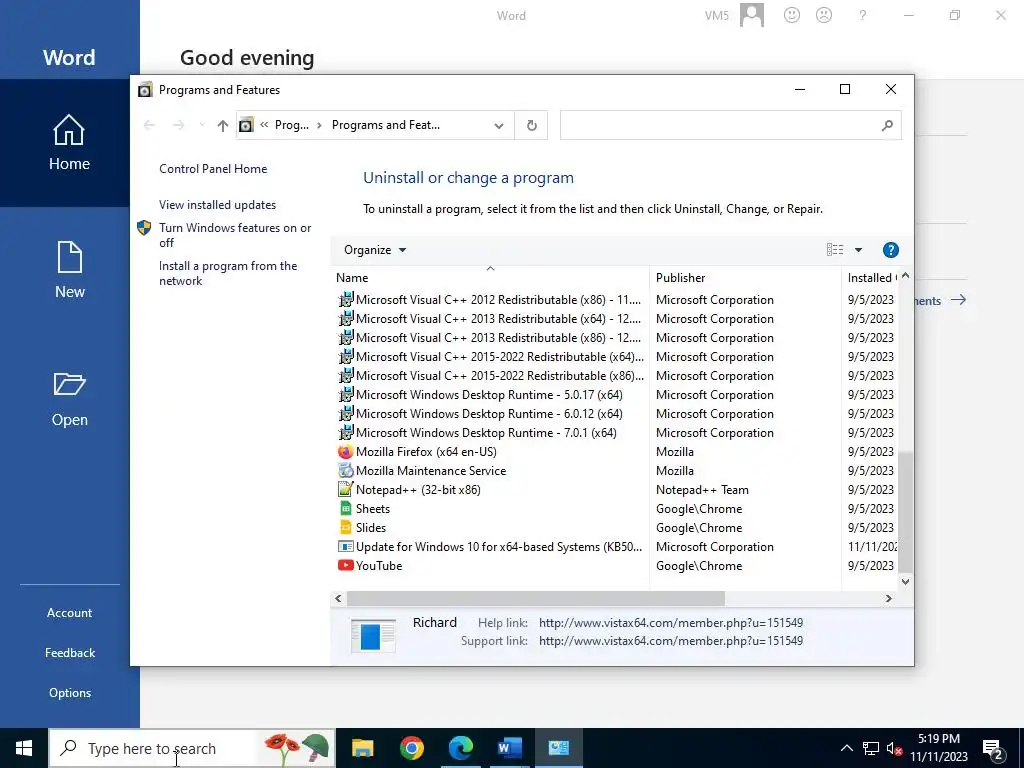
Task: Expand the view options dropdown arrow
Action: 858,250
